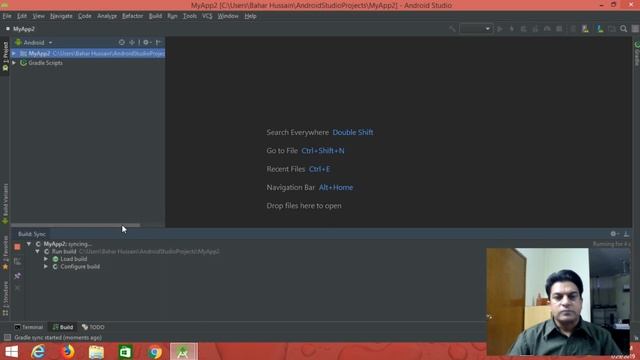Image resolution: width=640 pixels, height=360 pixels.
Task: Open the Refactor menu
Action: click(133, 16)
